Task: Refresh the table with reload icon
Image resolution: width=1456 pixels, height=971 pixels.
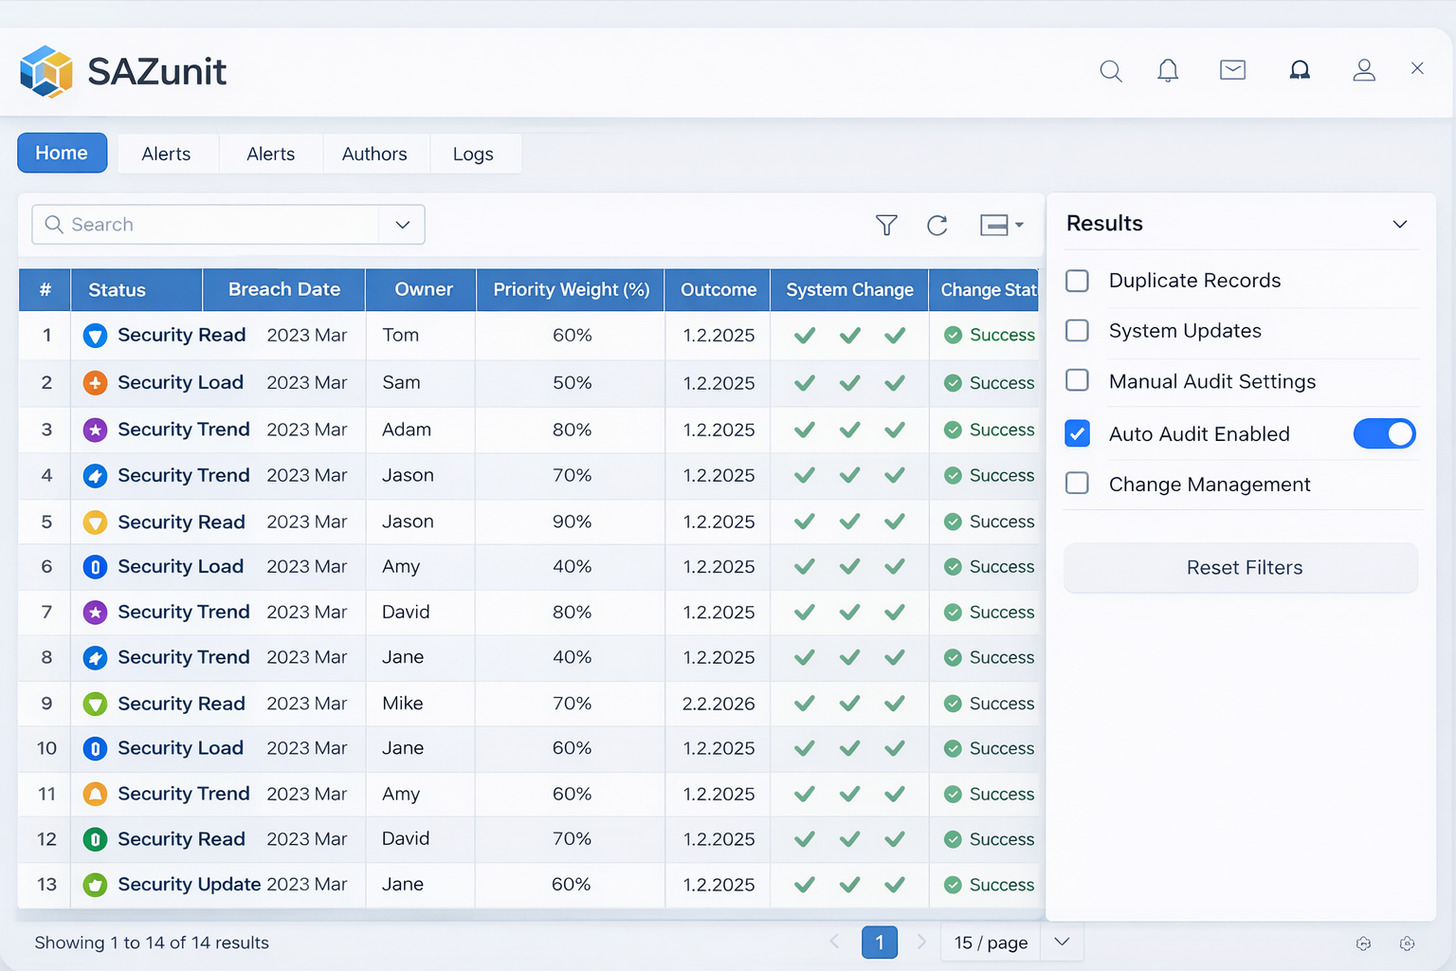Action: point(937,225)
